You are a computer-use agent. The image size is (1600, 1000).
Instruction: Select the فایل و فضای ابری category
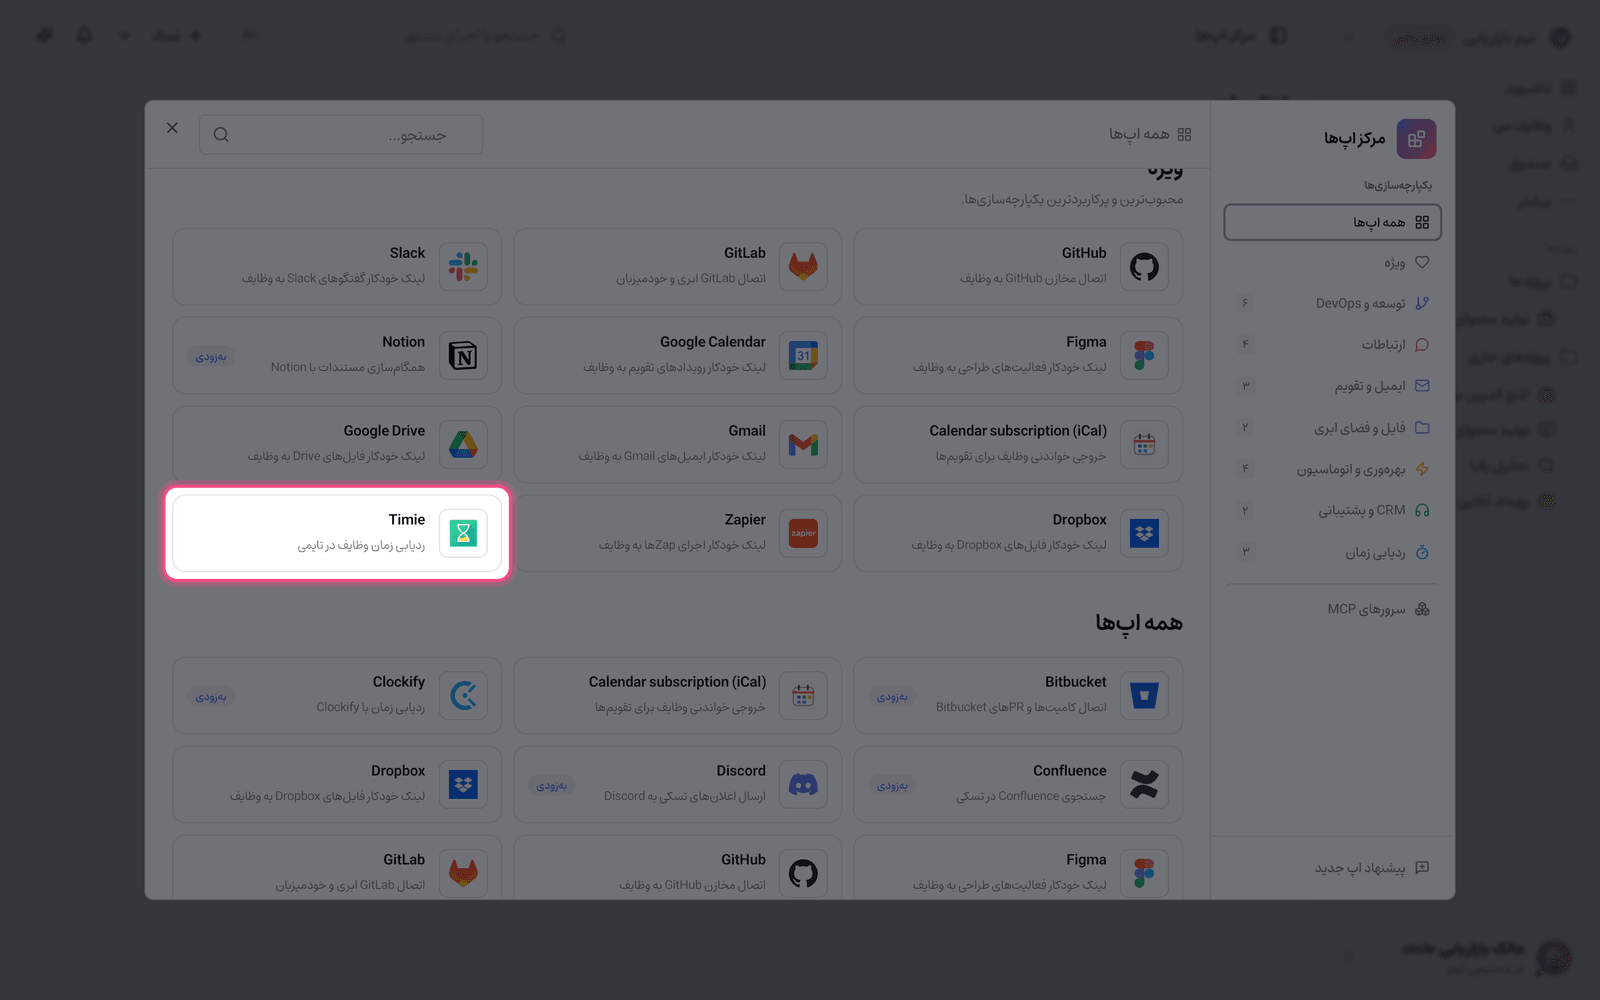[1332, 427]
